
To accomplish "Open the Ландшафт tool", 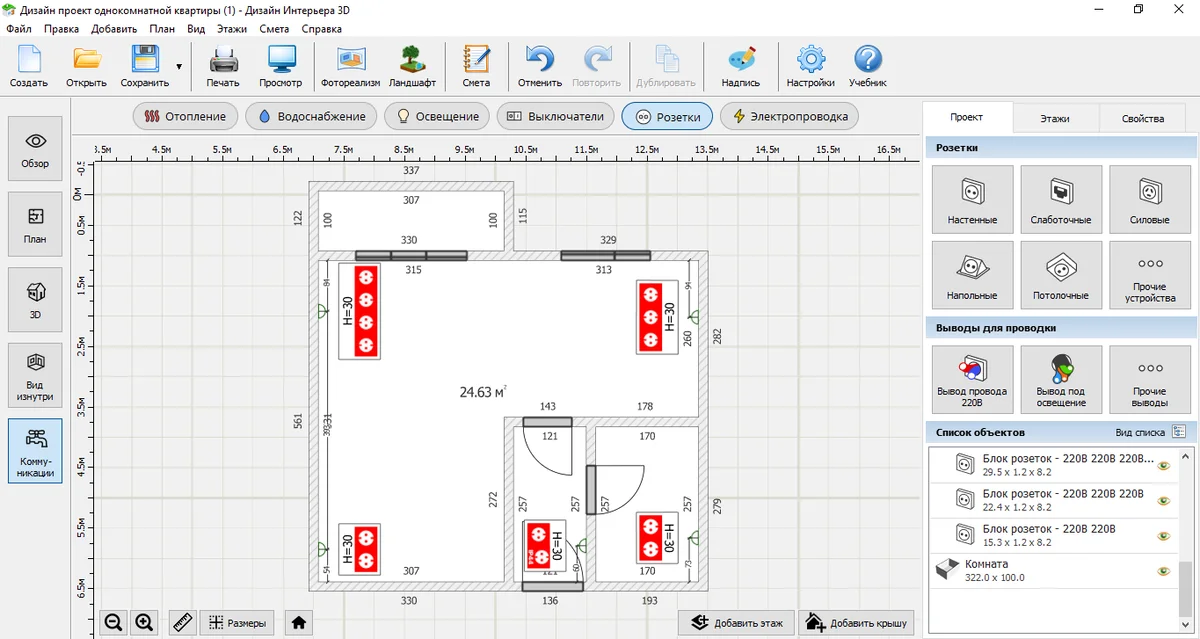I will point(412,66).
